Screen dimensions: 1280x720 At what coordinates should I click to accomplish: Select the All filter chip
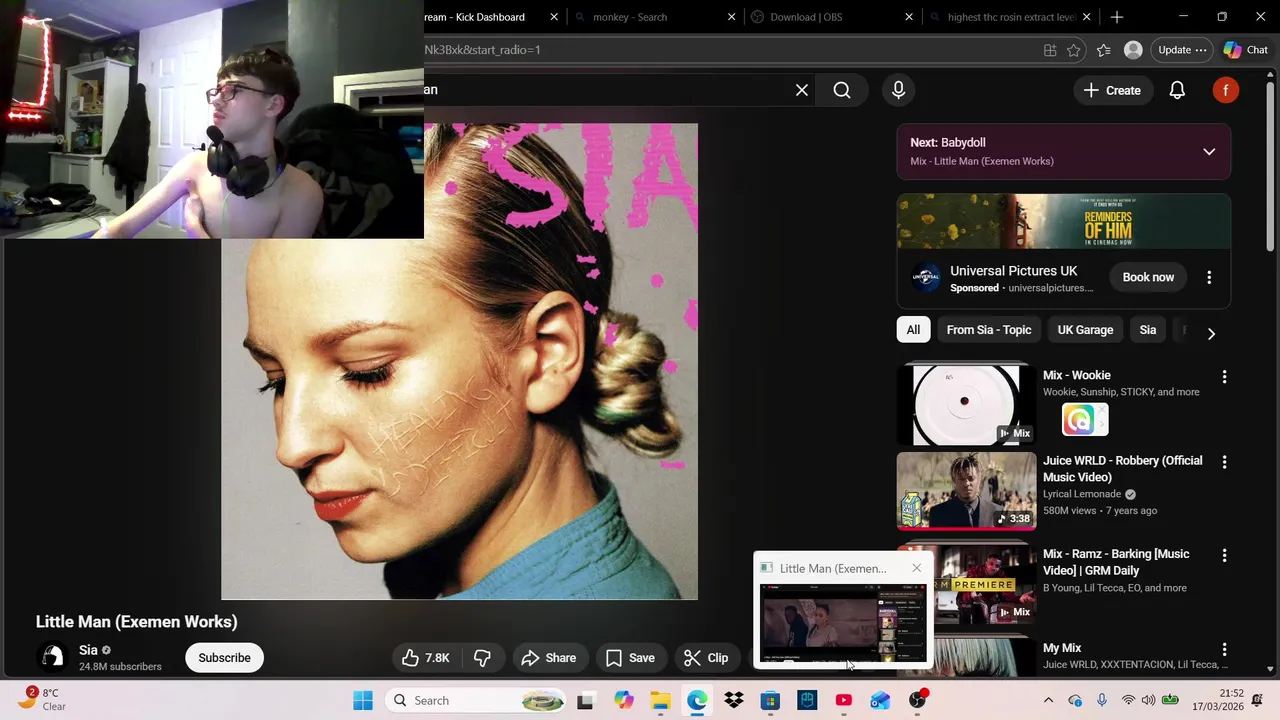pyautogui.click(x=913, y=330)
